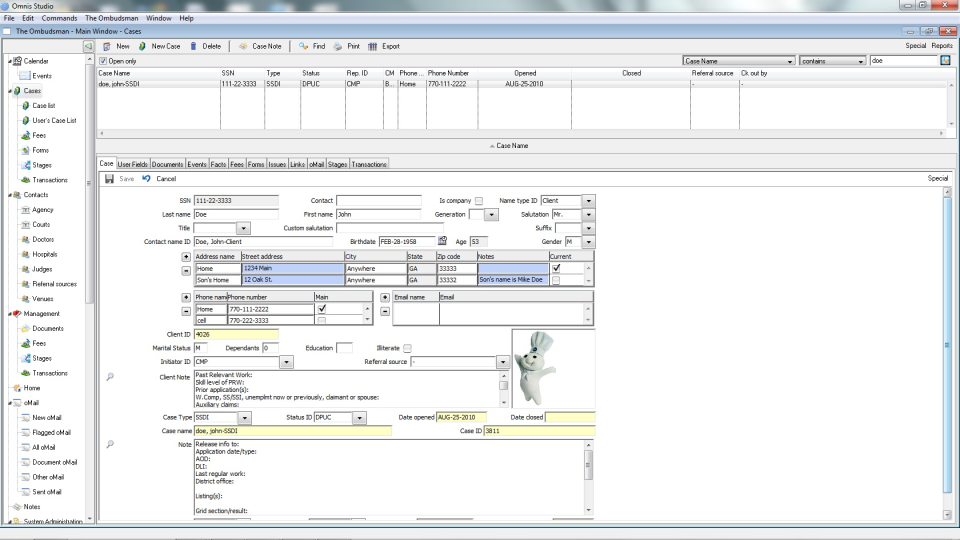Expand the Case Name search field dropdown
Image resolution: width=960 pixels, height=540 pixels.
(788, 61)
